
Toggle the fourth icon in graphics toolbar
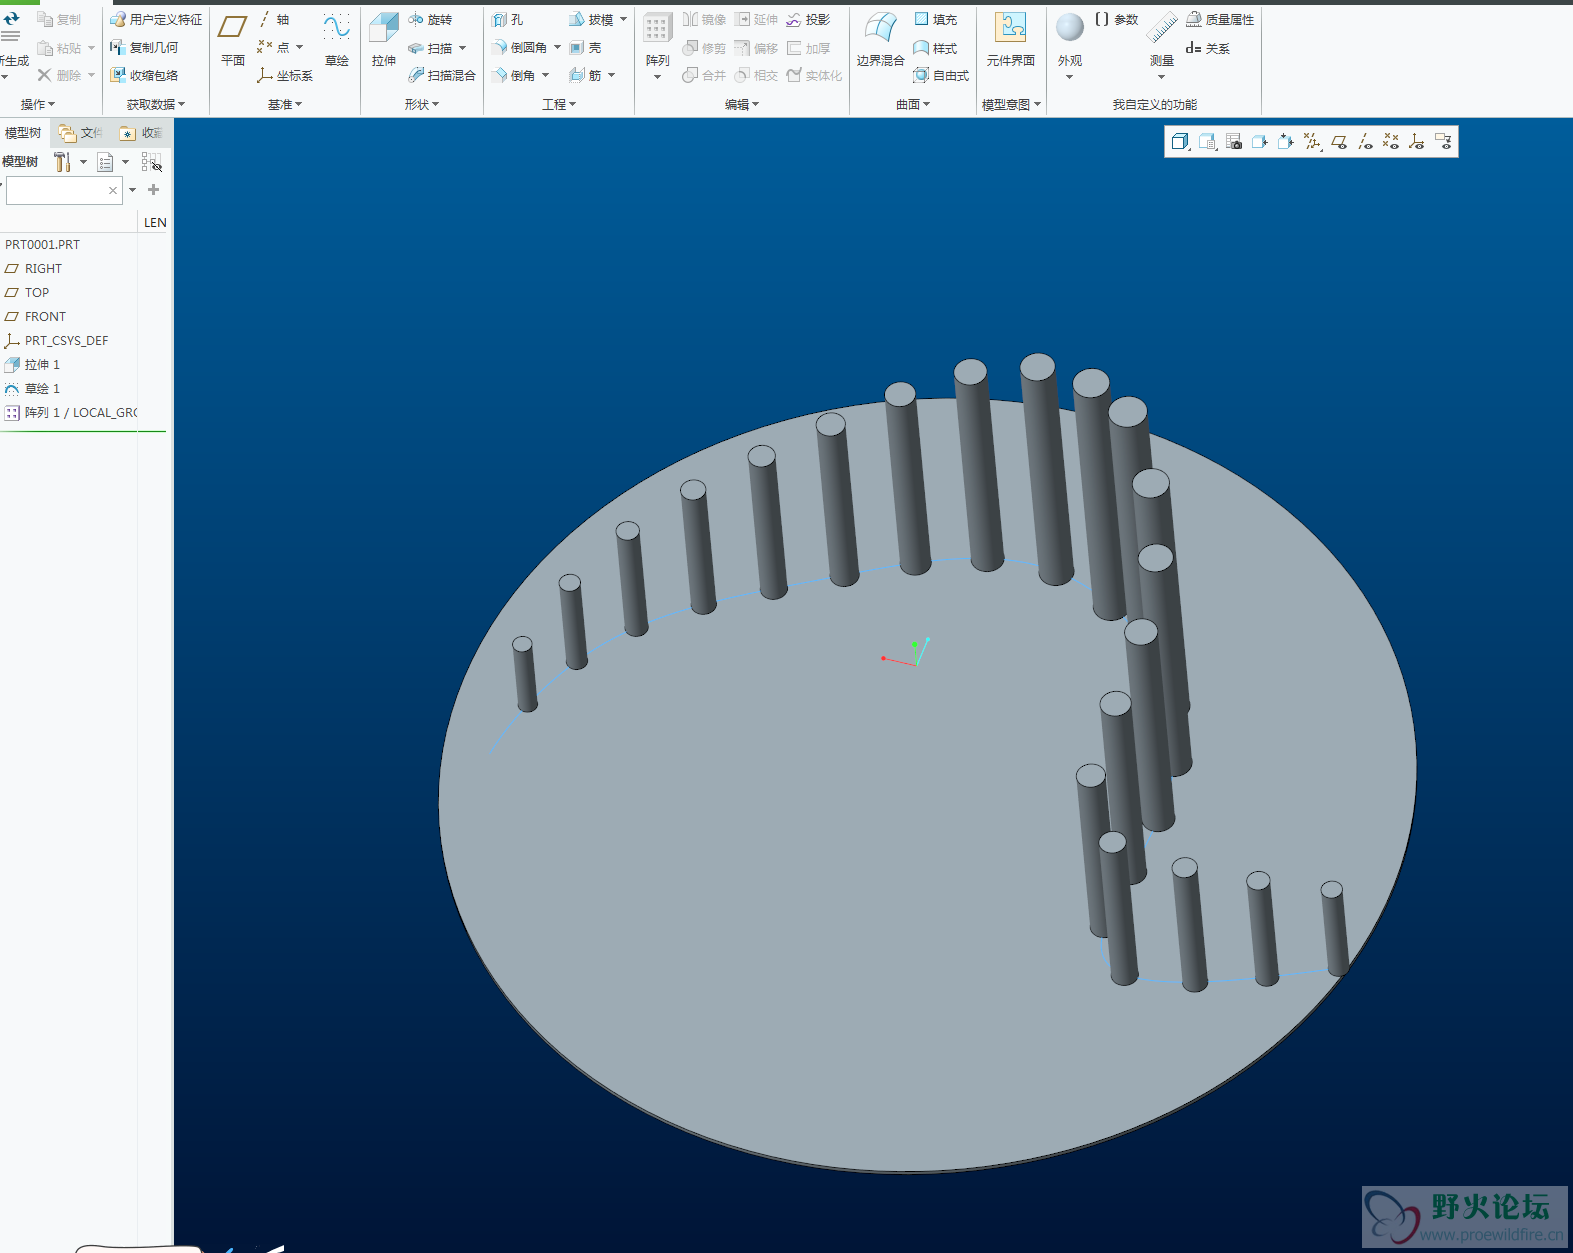1259,142
